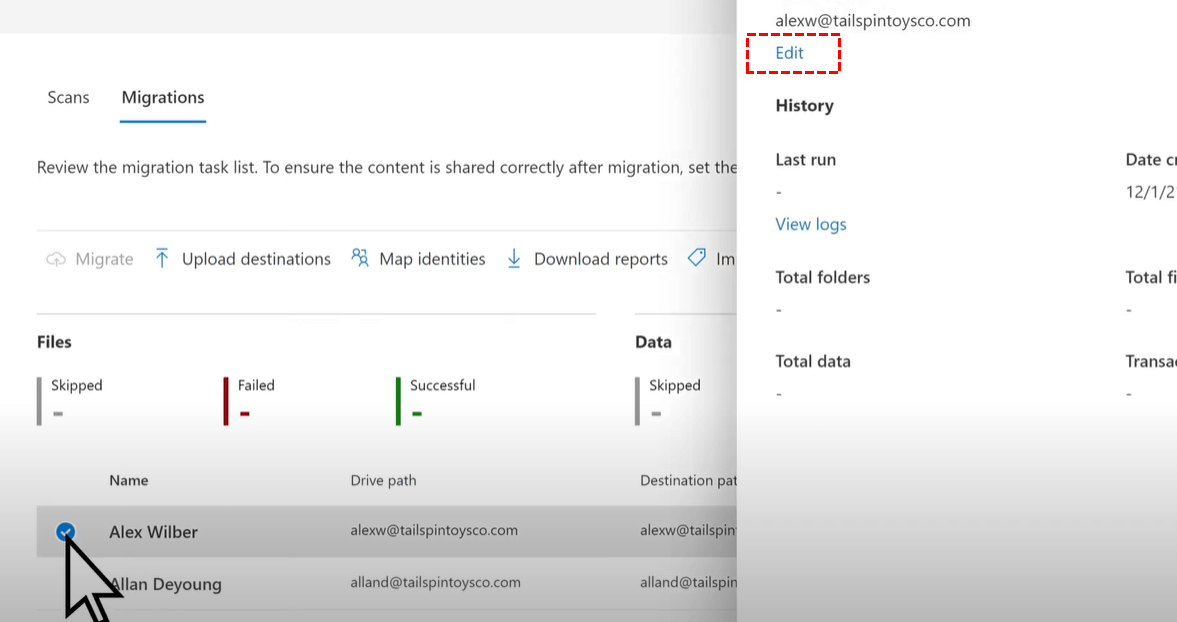Click Download reports text in toolbar
Image resolution: width=1177 pixels, height=622 pixels.
pyautogui.click(x=600, y=259)
